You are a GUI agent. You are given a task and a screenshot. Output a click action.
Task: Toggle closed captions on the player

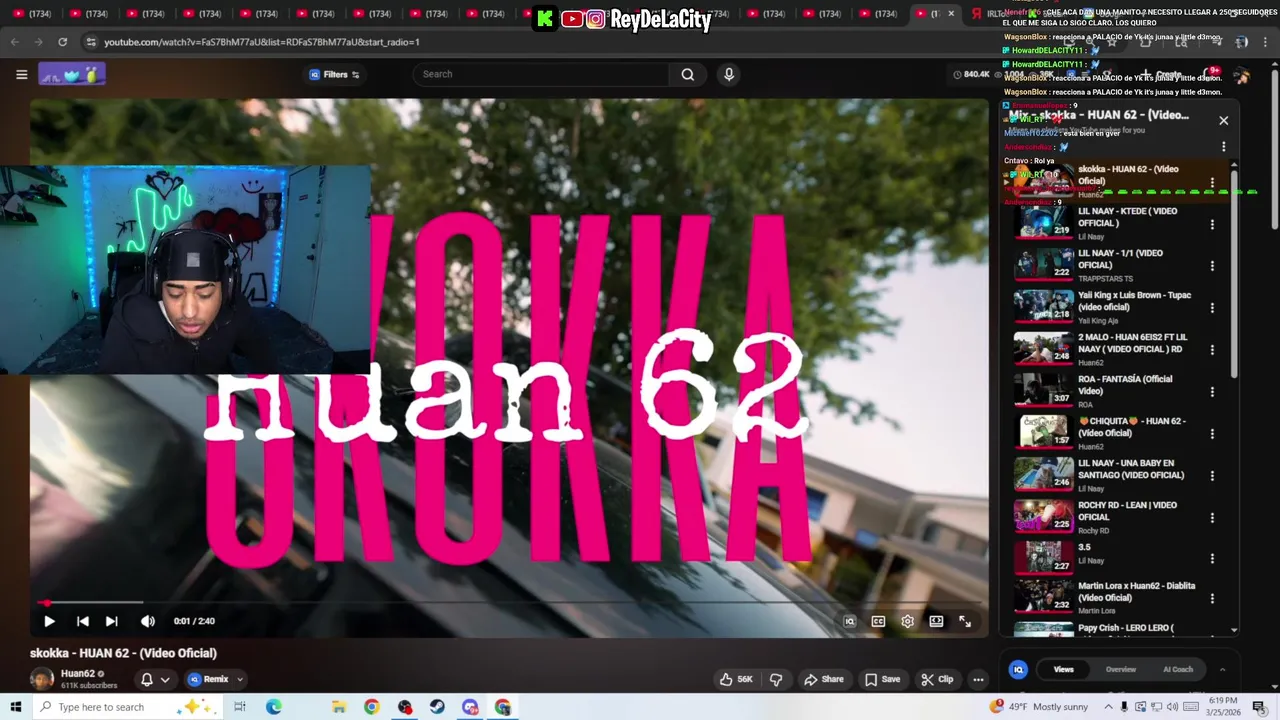point(878,621)
